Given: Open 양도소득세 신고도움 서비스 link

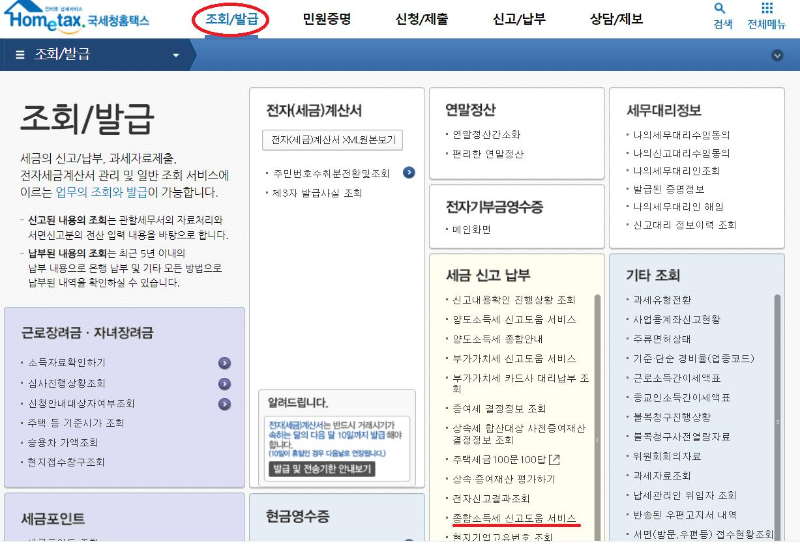Looking at the screenshot, I should pos(514,319).
